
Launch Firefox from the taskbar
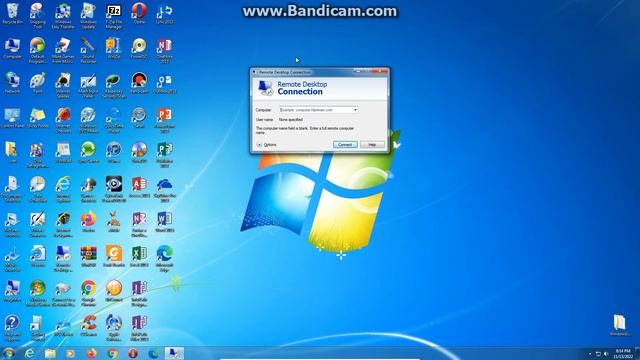(x=91, y=353)
